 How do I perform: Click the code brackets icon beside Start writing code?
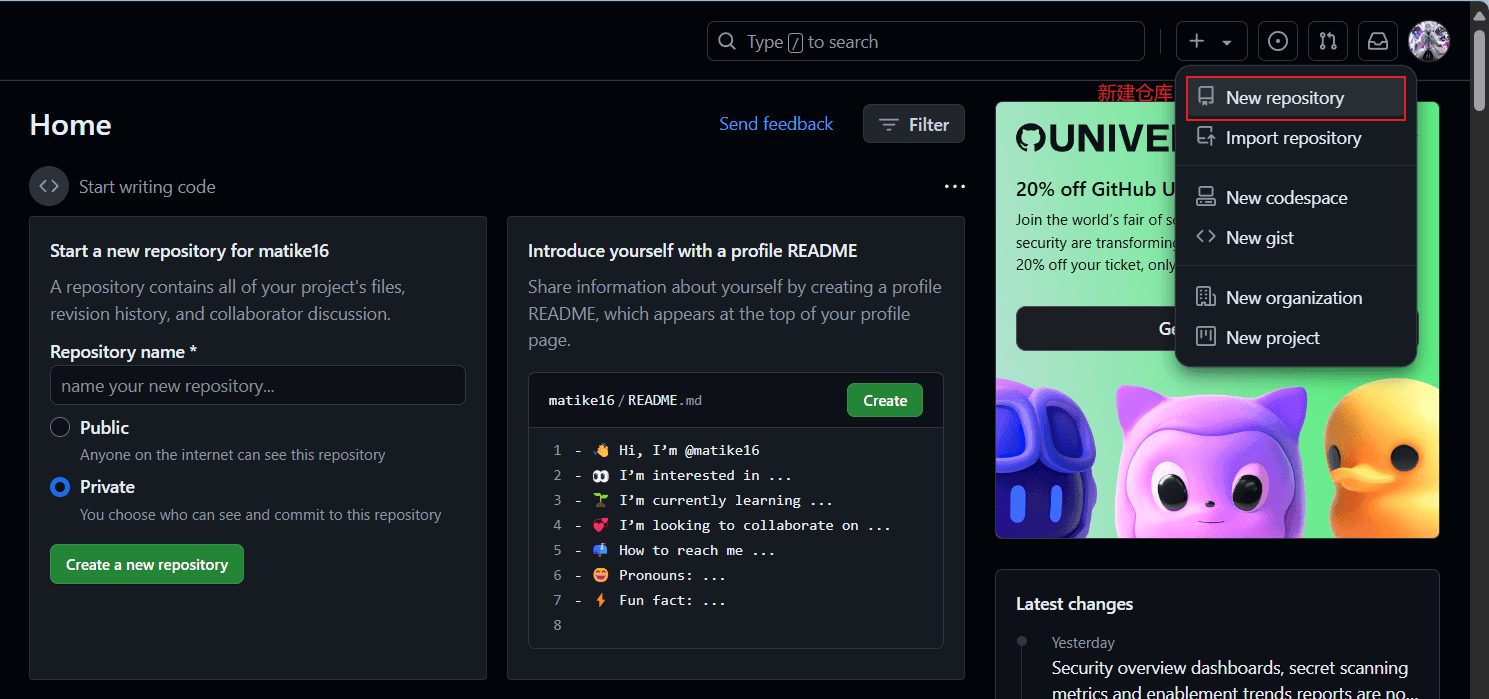49,186
